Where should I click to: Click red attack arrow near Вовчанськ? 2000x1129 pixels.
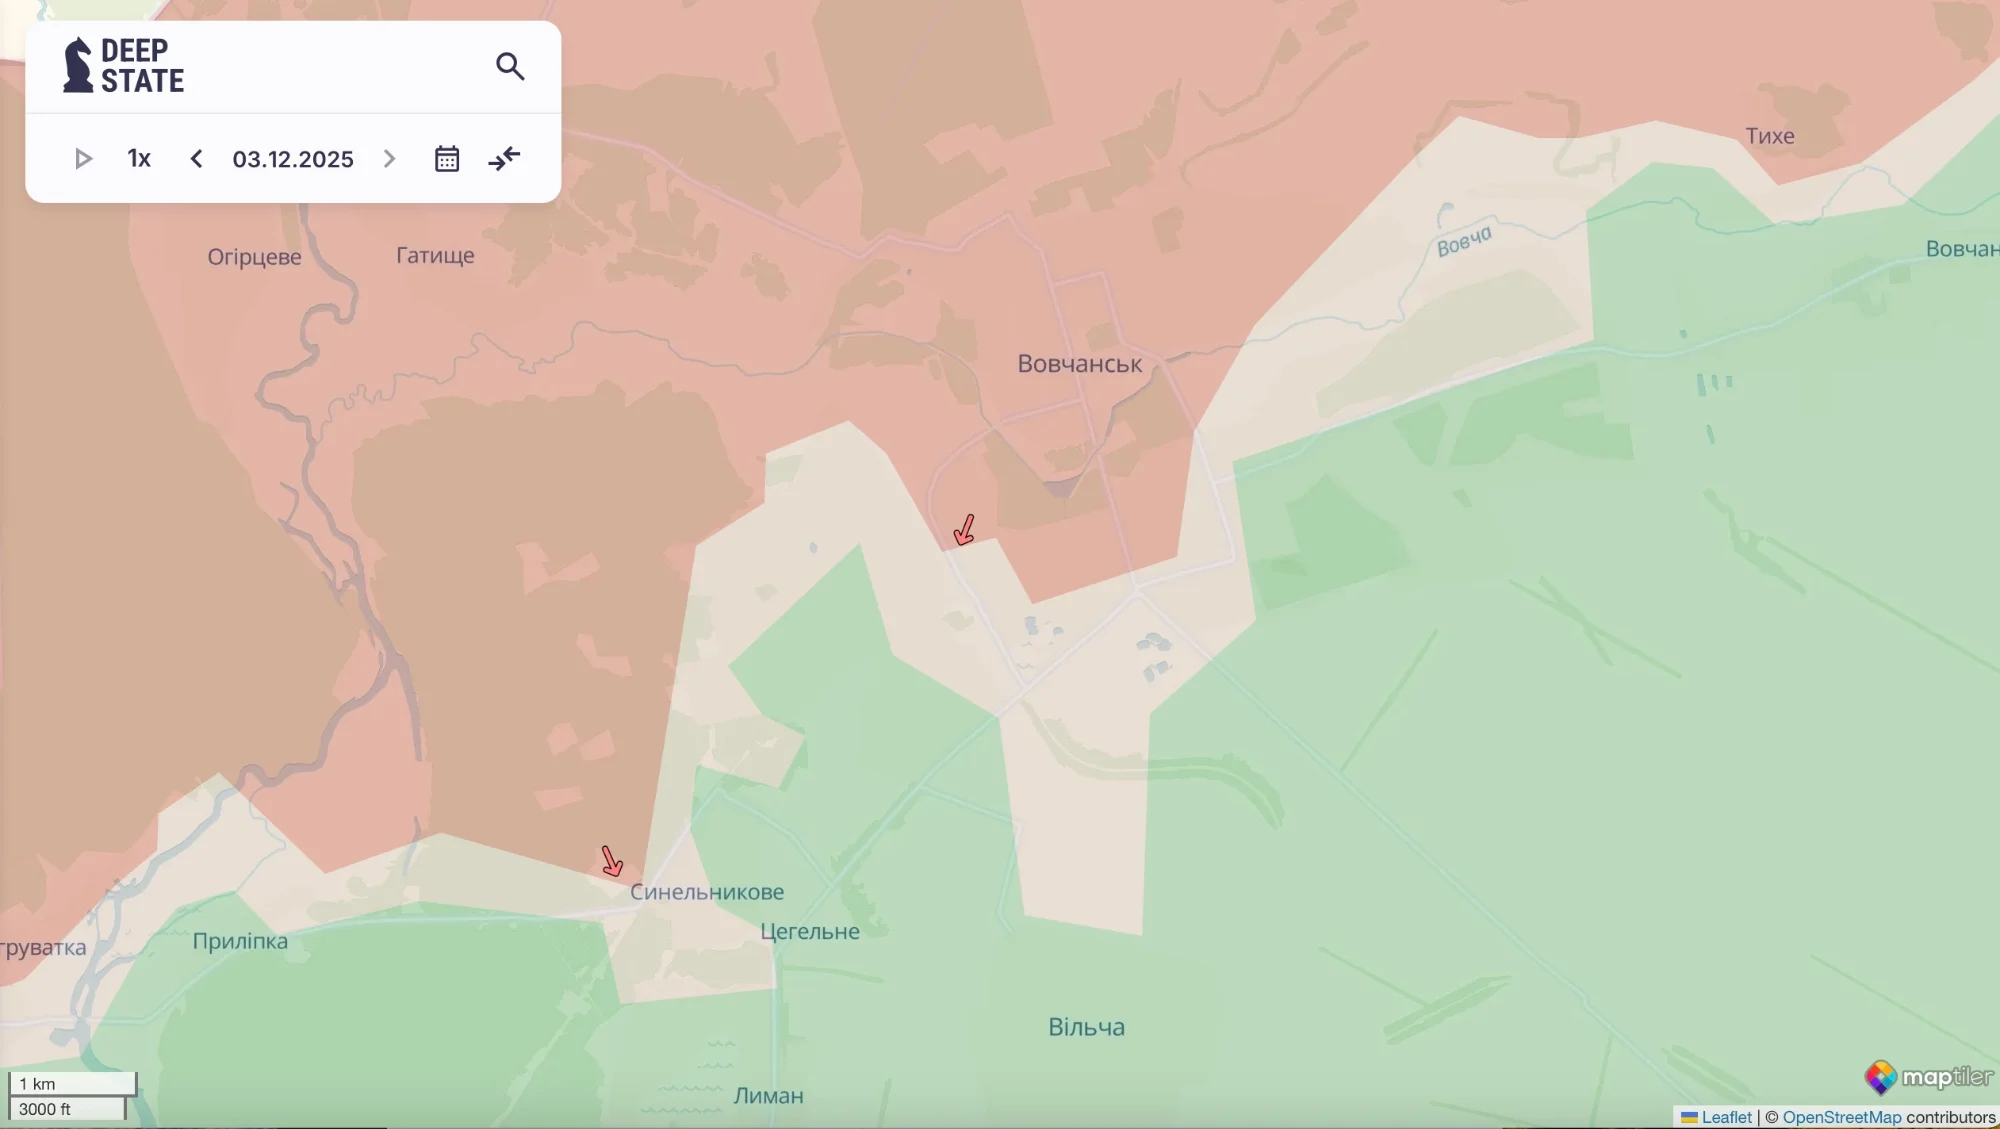(x=964, y=530)
